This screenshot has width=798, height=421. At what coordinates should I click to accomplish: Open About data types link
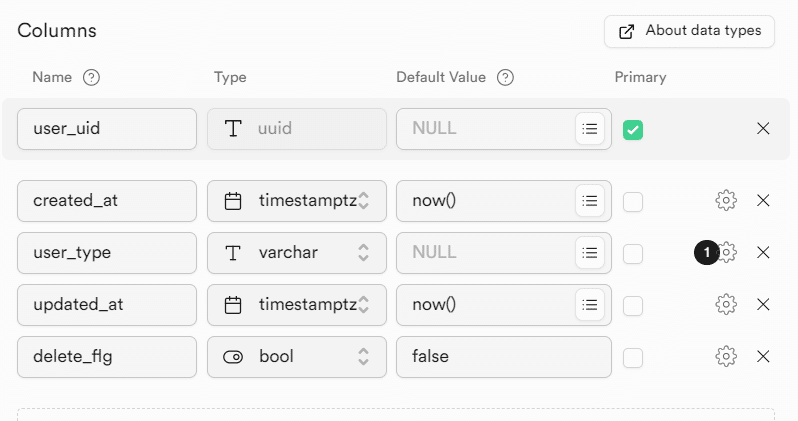point(690,31)
